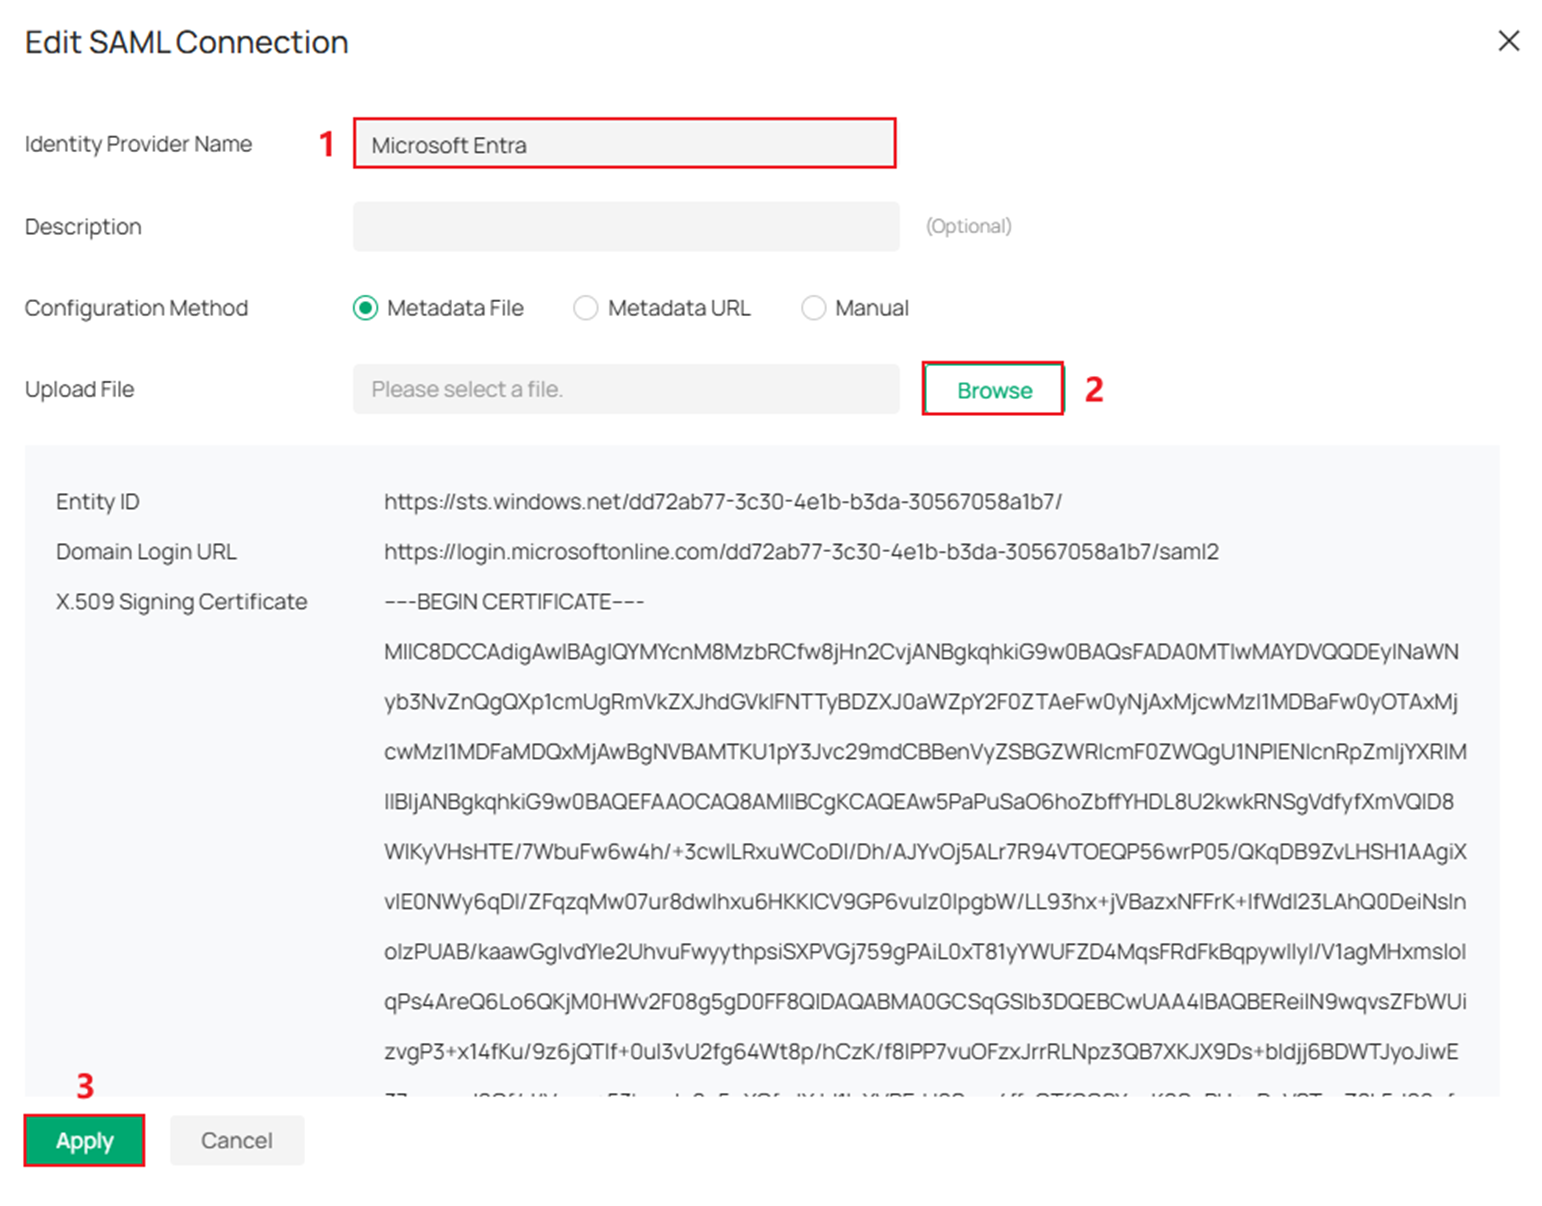Click the optional Description field
Image resolution: width=1542 pixels, height=1206 pixels.
623,226
